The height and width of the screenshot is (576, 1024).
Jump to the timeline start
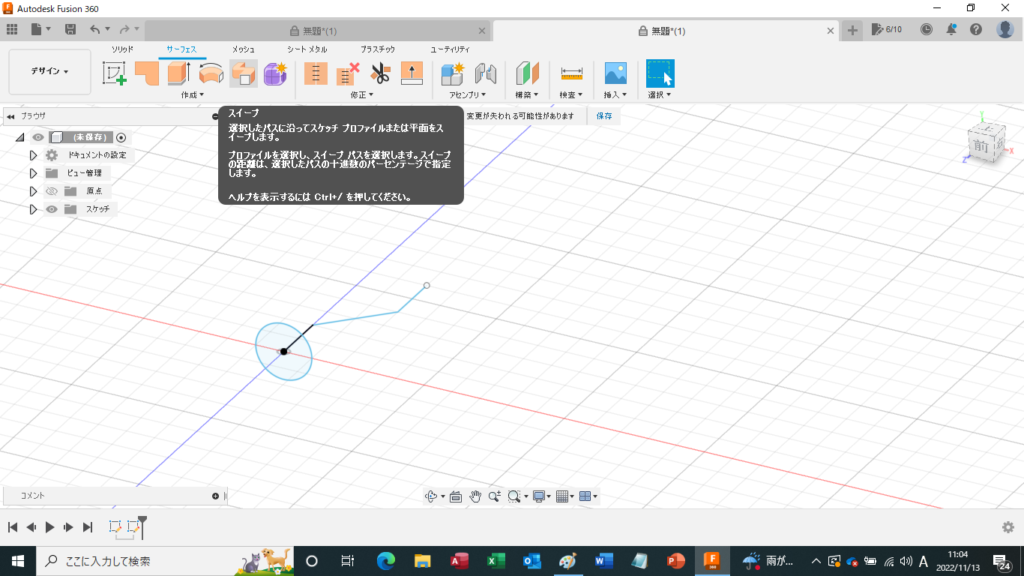[12, 527]
